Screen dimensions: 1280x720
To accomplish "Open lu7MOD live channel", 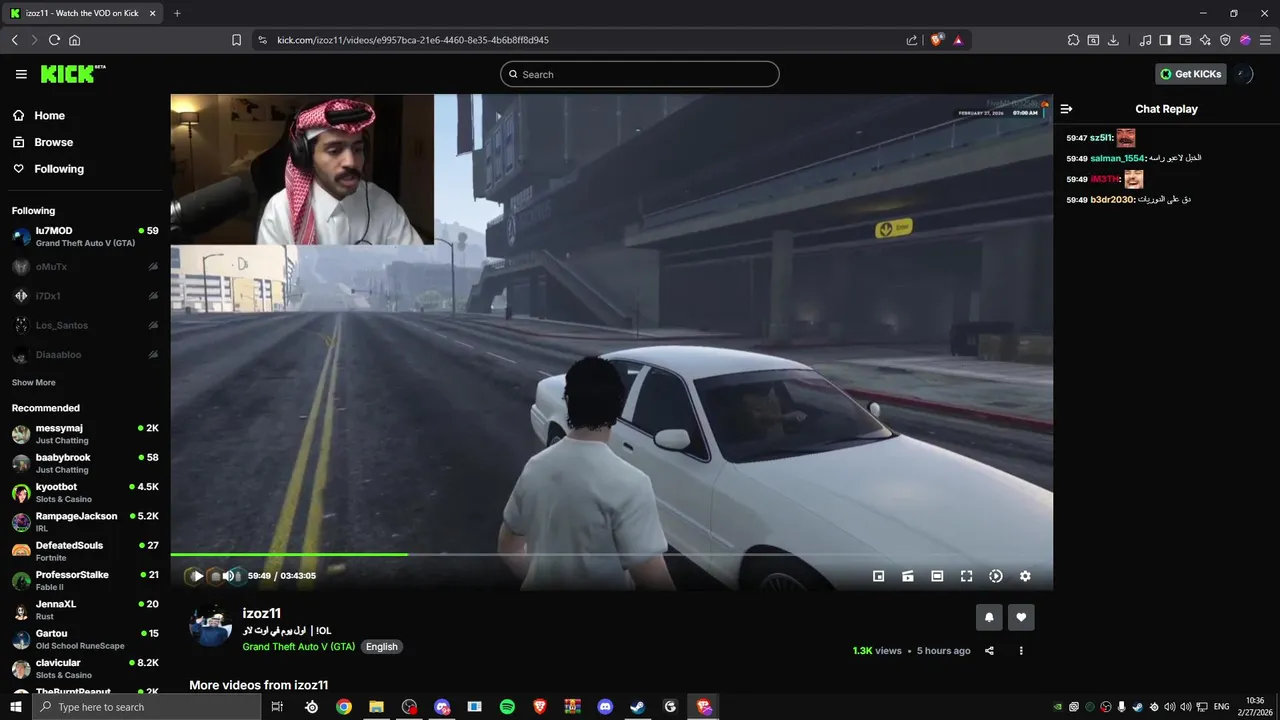I will (85, 237).
